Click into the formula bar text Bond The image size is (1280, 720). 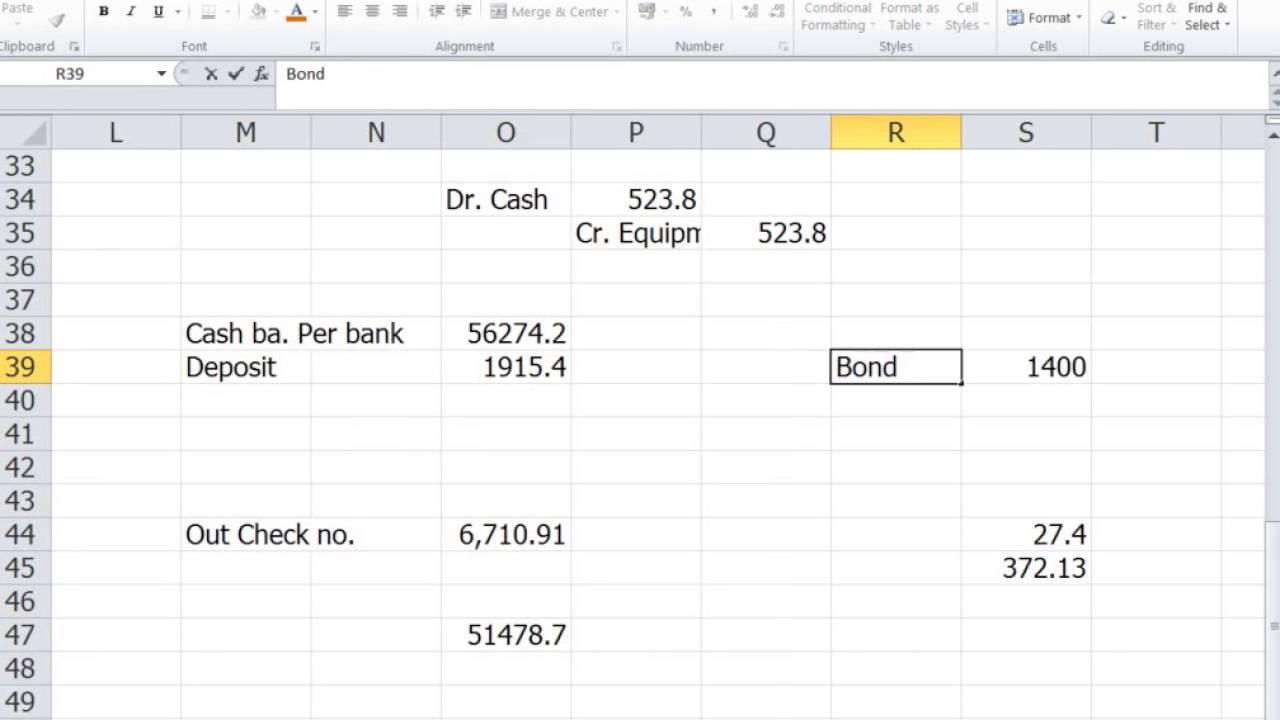tap(305, 74)
